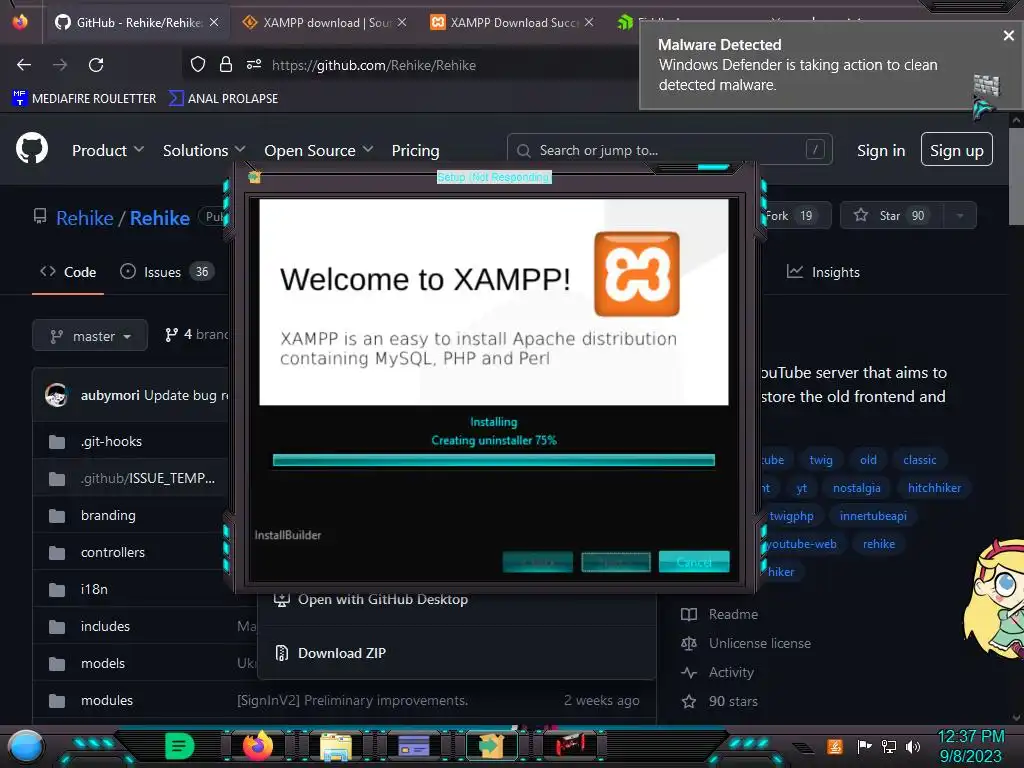The width and height of the screenshot is (1024, 768).
Task: Click the Search or jump to field
Action: 669,150
